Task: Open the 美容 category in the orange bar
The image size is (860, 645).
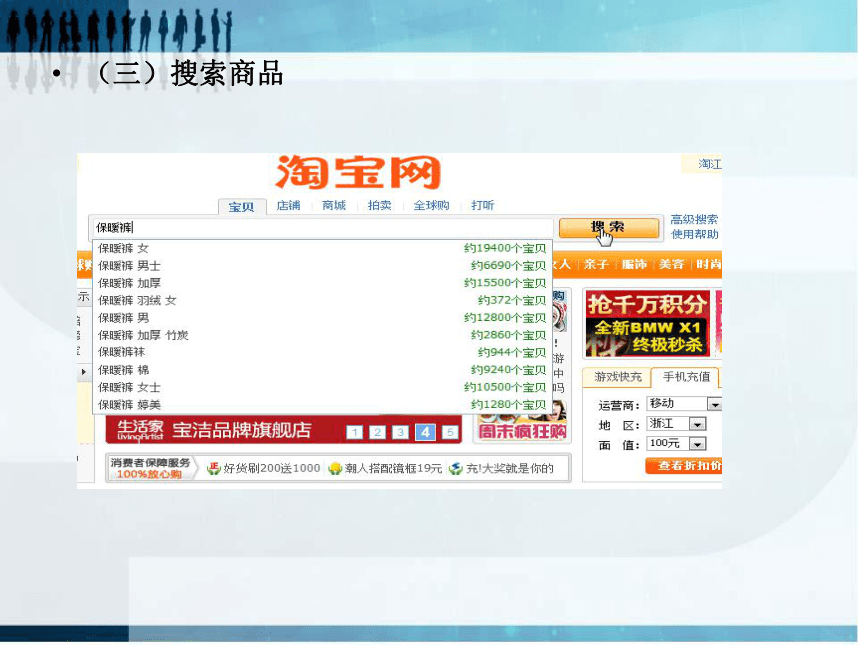Action: coord(672,265)
